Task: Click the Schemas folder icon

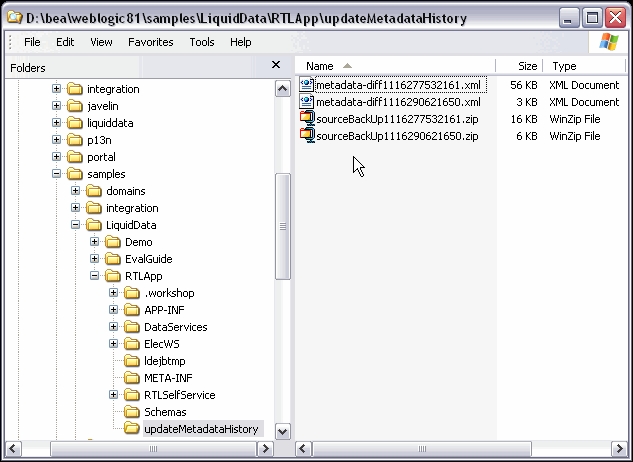Action: click(132, 412)
